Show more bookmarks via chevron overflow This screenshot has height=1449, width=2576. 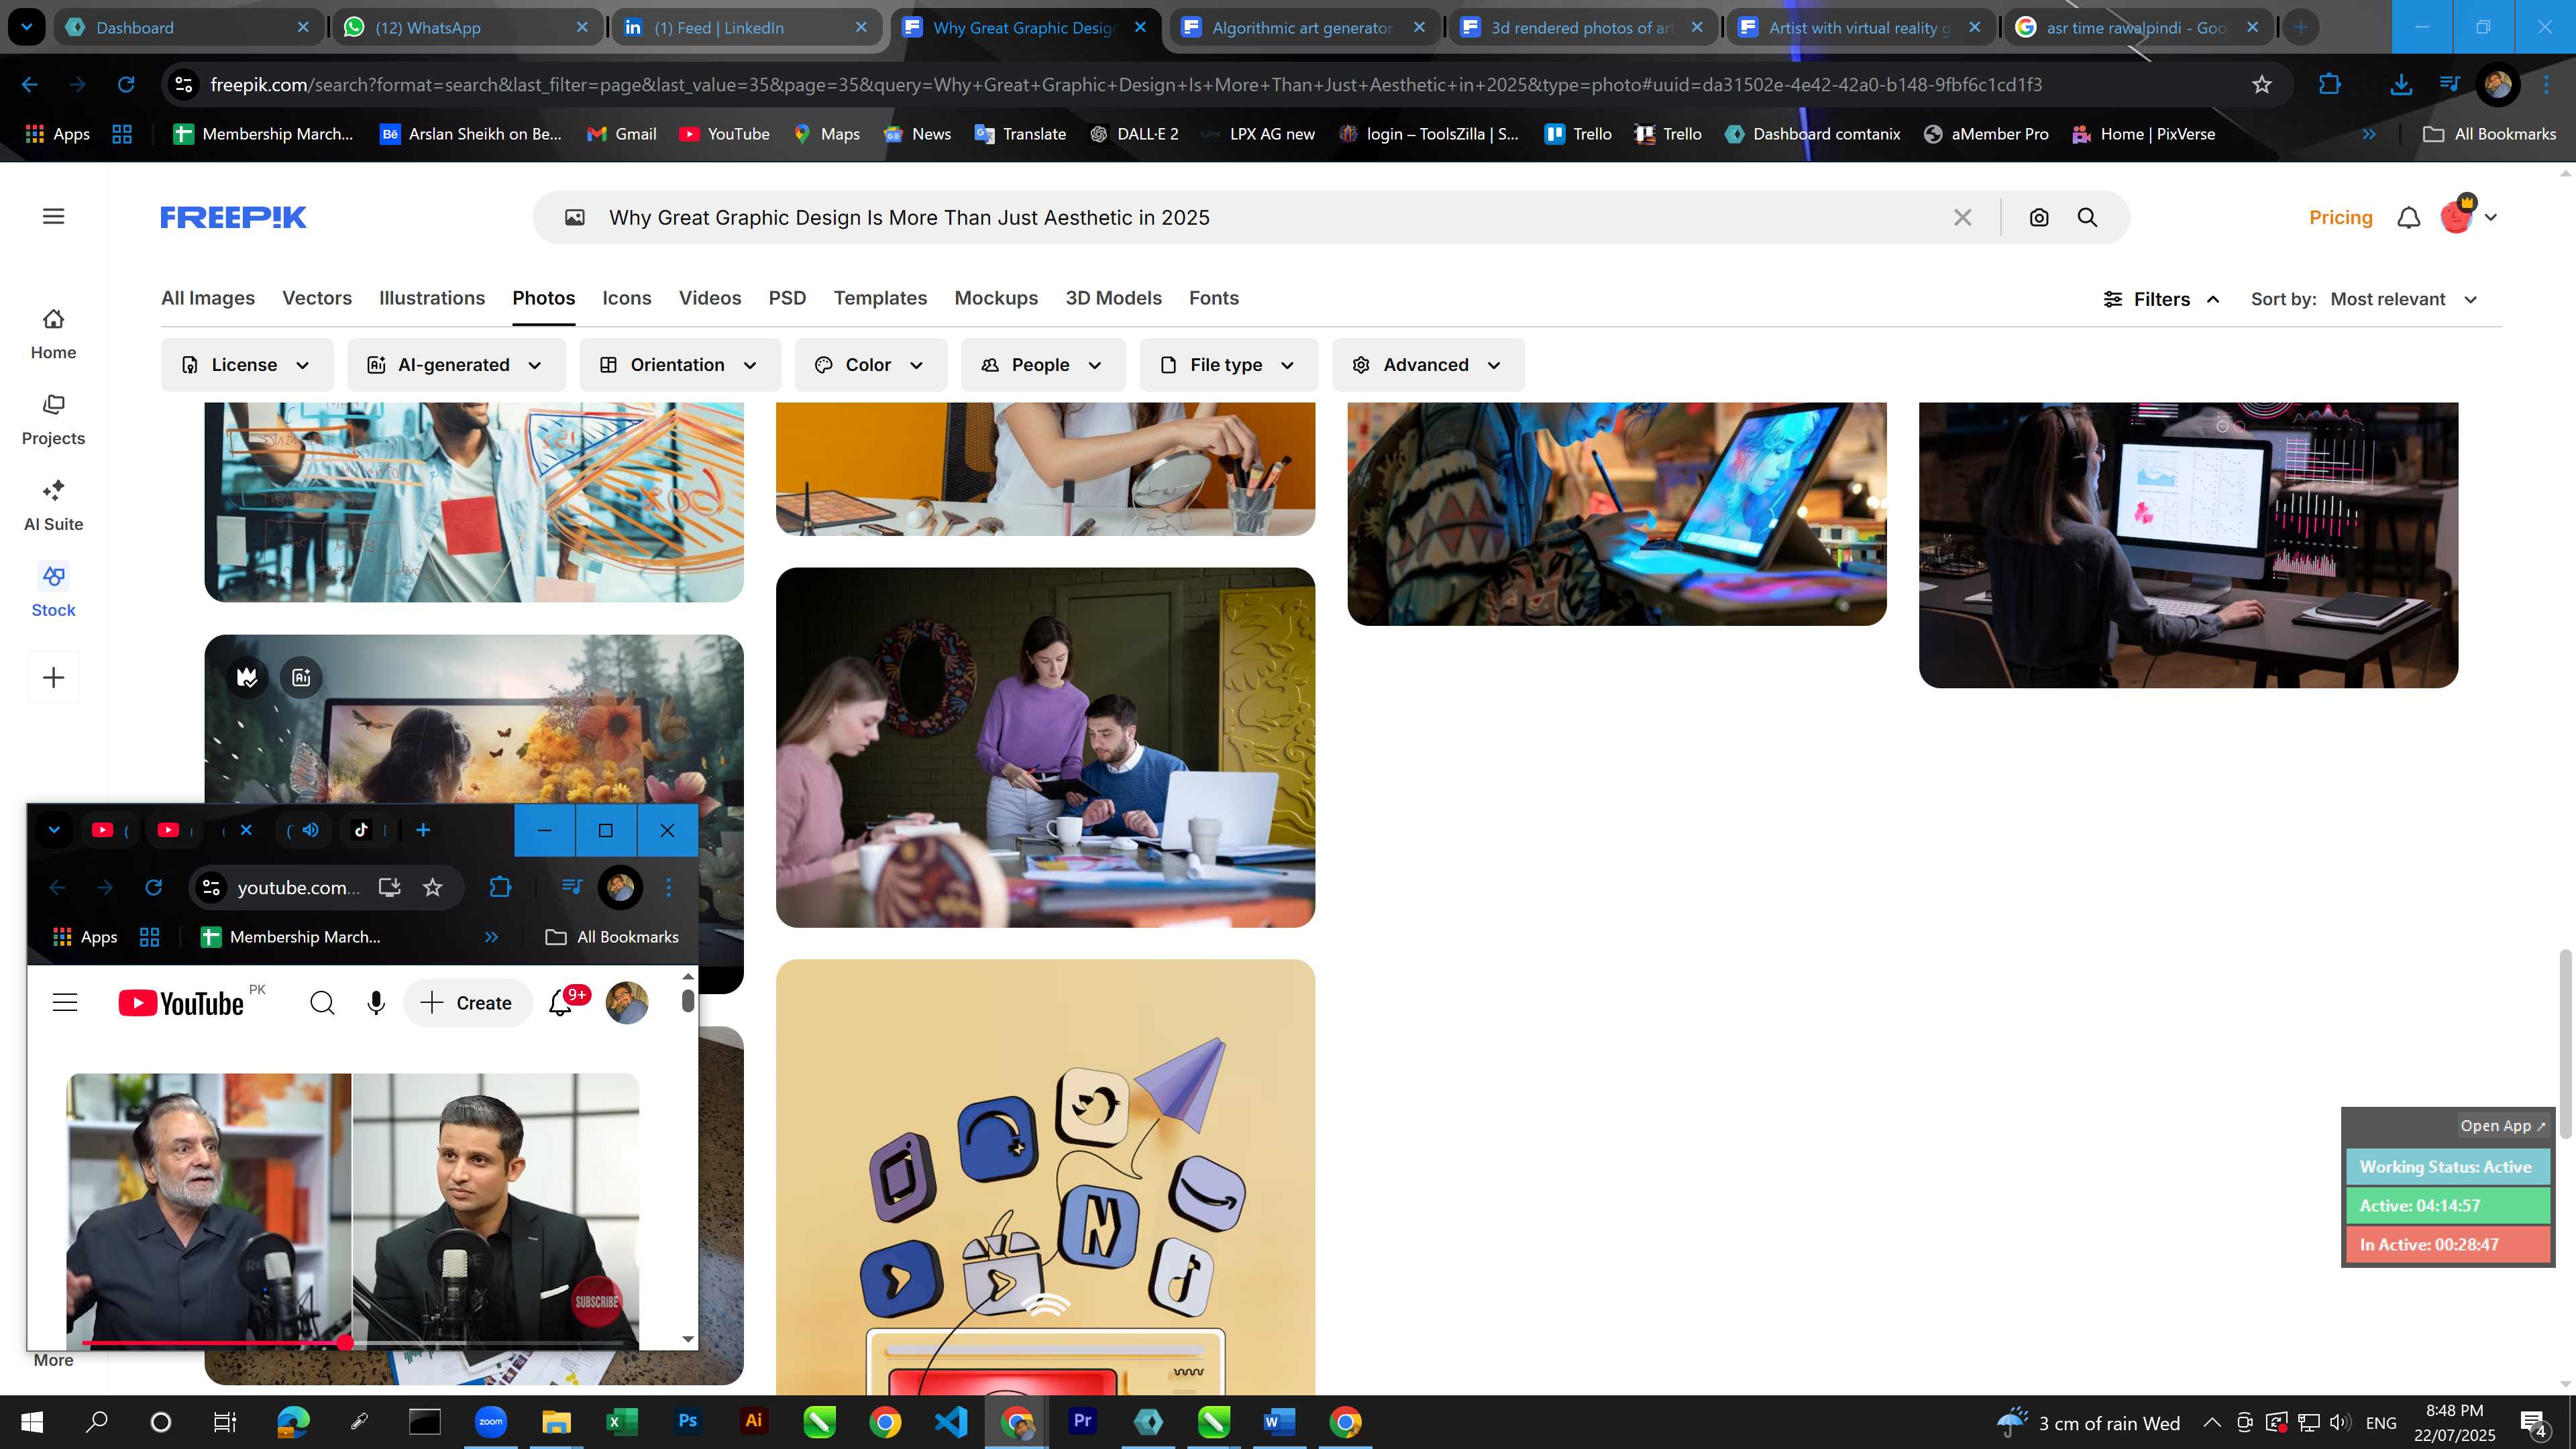pyautogui.click(x=2369, y=134)
